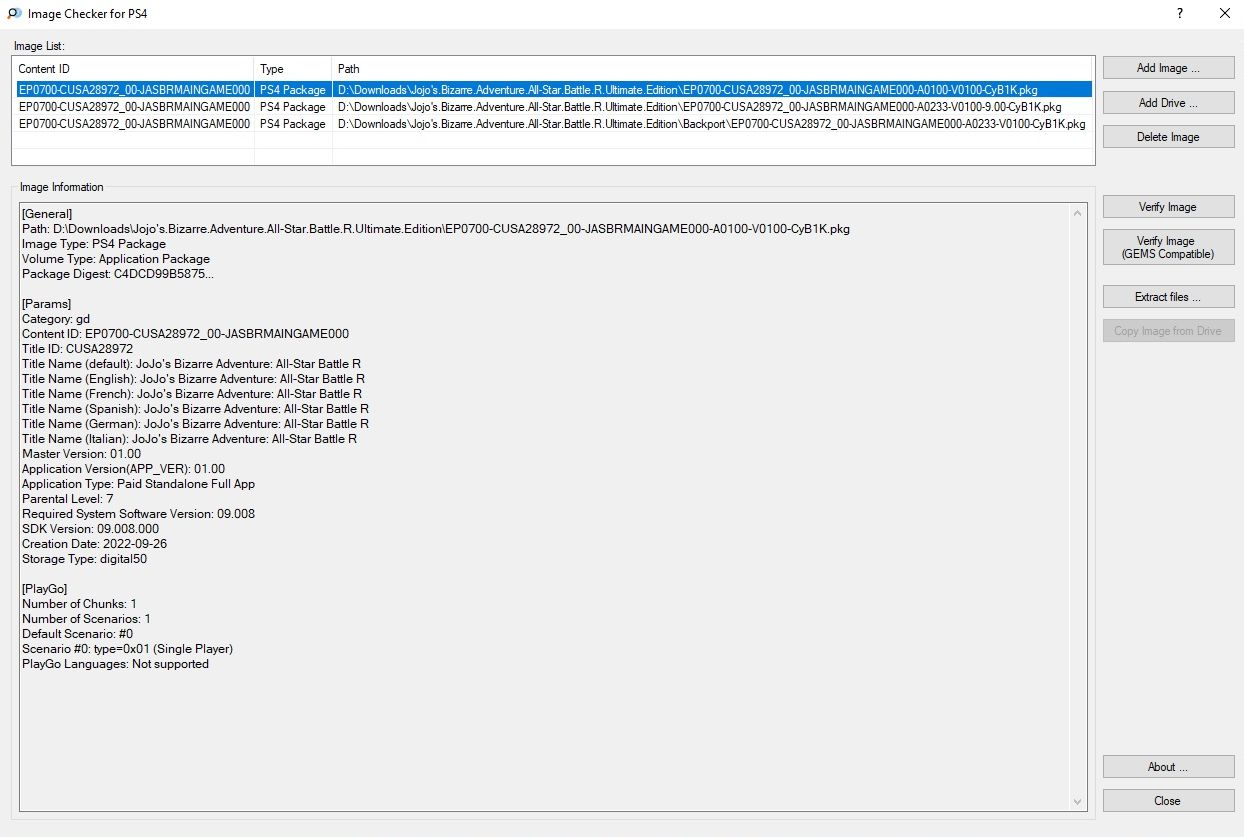Viewport: 1244px width, 837px height.
Task: Click the Content ID line in Params section
Action: 185,334
